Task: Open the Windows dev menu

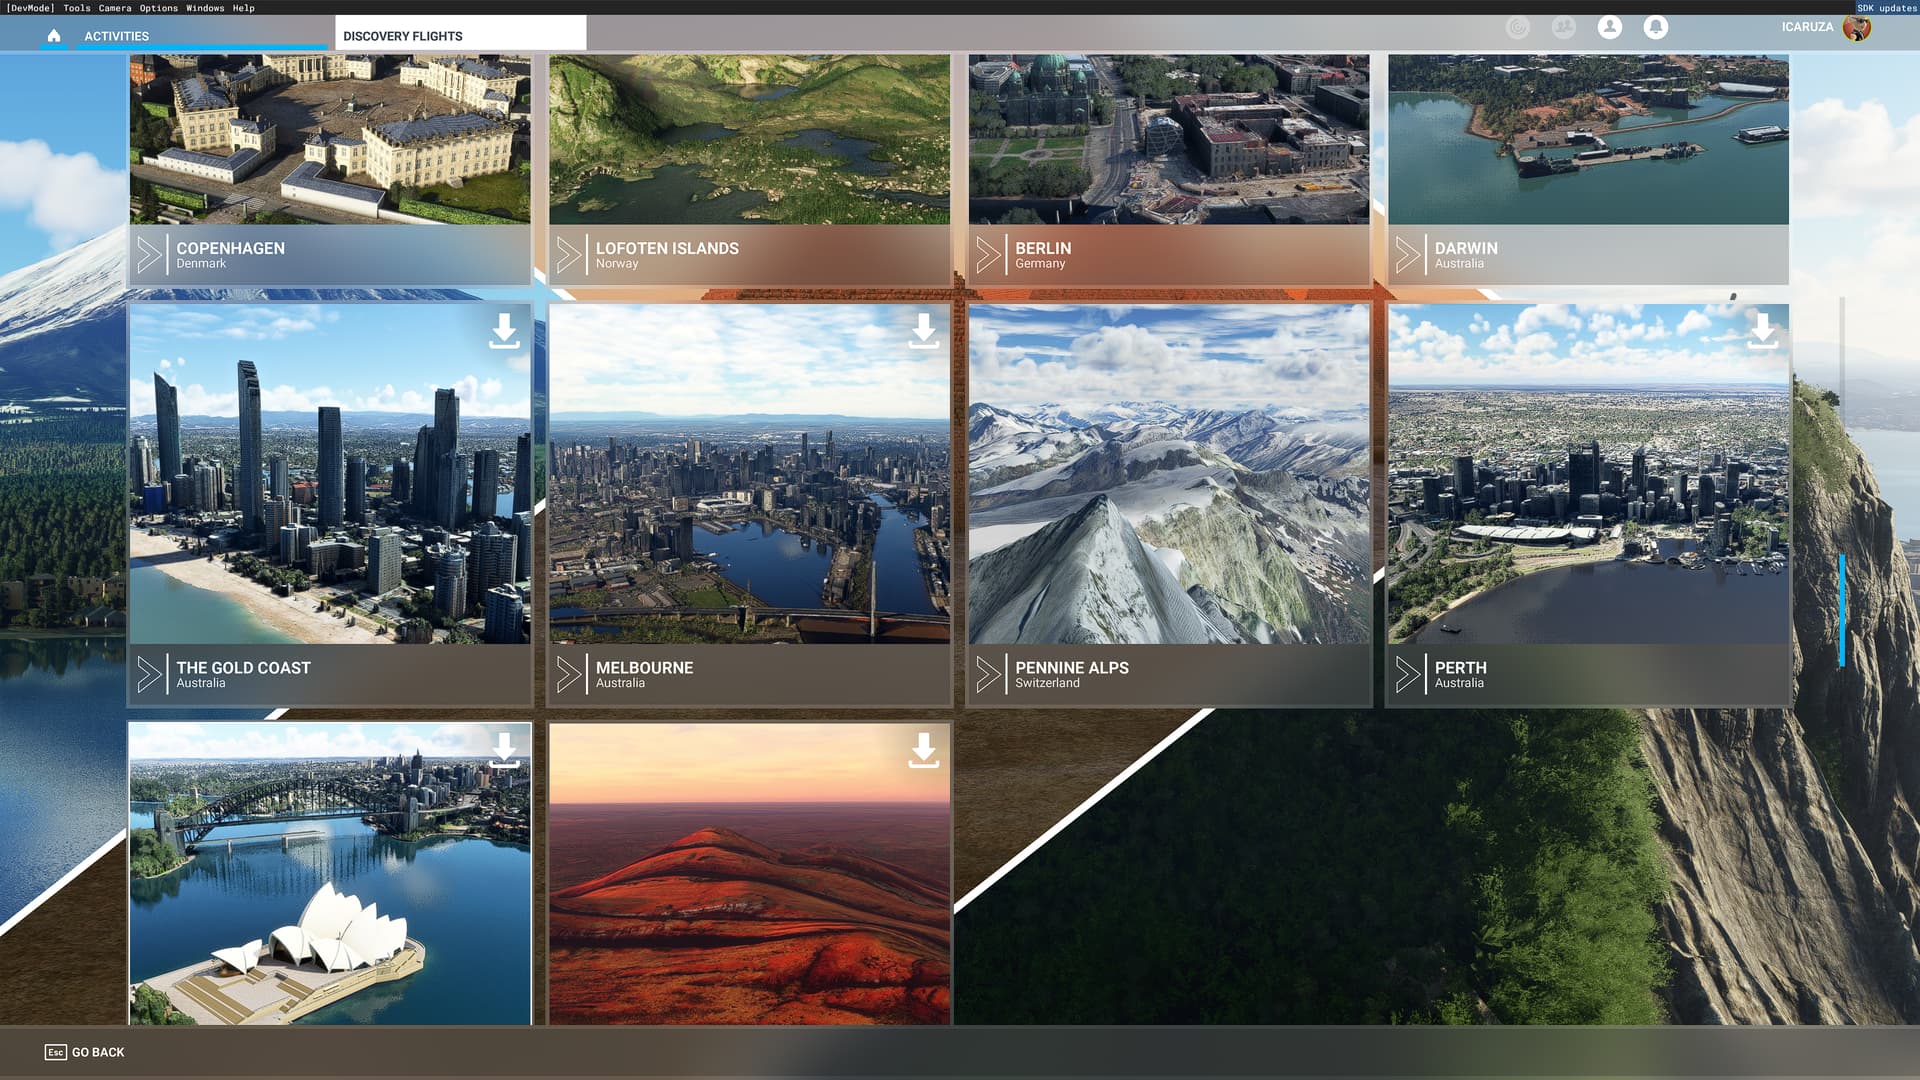Action: 205,7
